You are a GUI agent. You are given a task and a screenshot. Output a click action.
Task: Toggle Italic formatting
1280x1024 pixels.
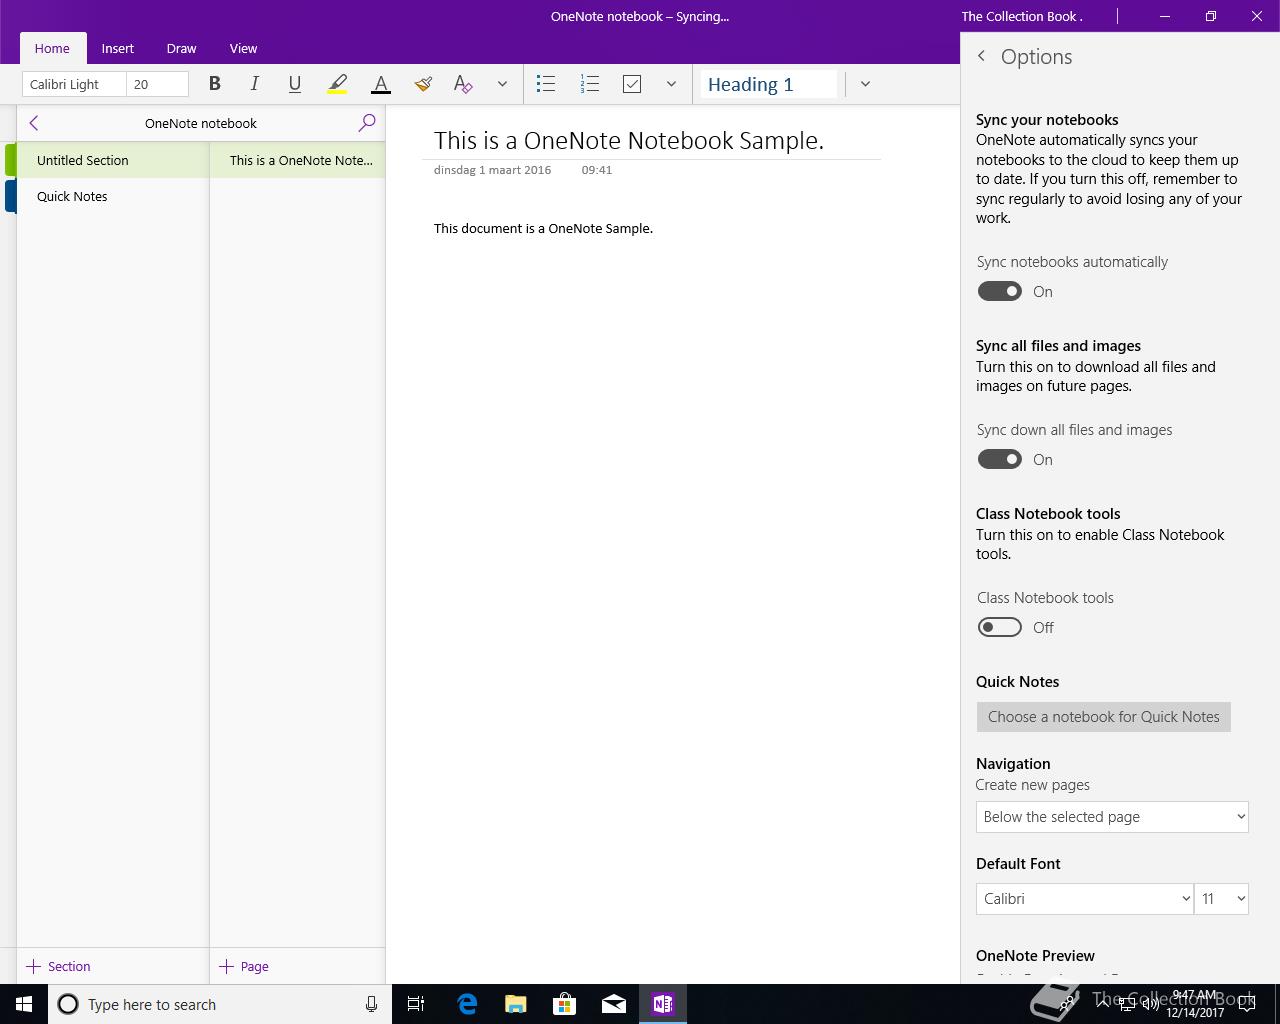[255, 84]
